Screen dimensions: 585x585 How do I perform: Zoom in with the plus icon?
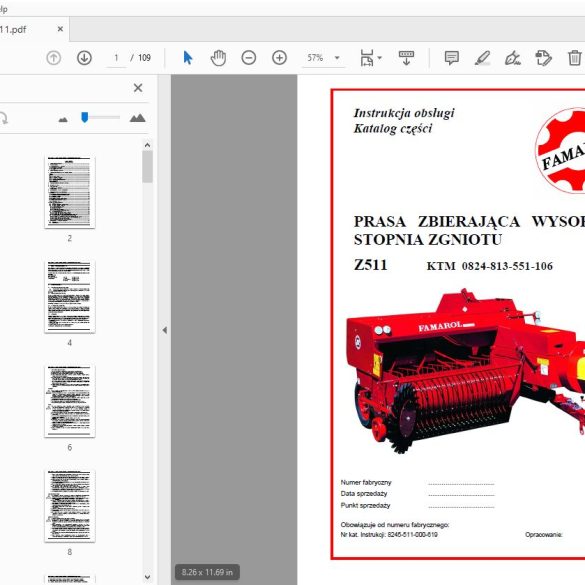click(x=279, y=58)
